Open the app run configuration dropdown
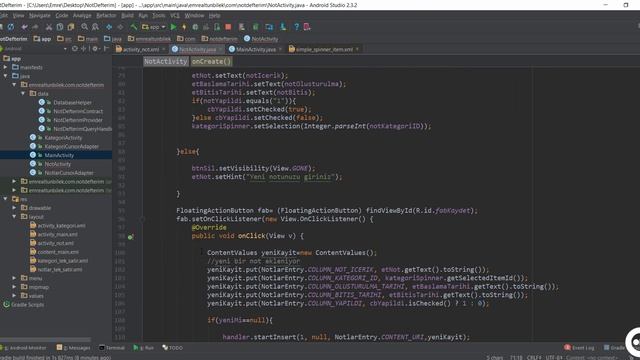640x360 pixels. click(153, 27)
